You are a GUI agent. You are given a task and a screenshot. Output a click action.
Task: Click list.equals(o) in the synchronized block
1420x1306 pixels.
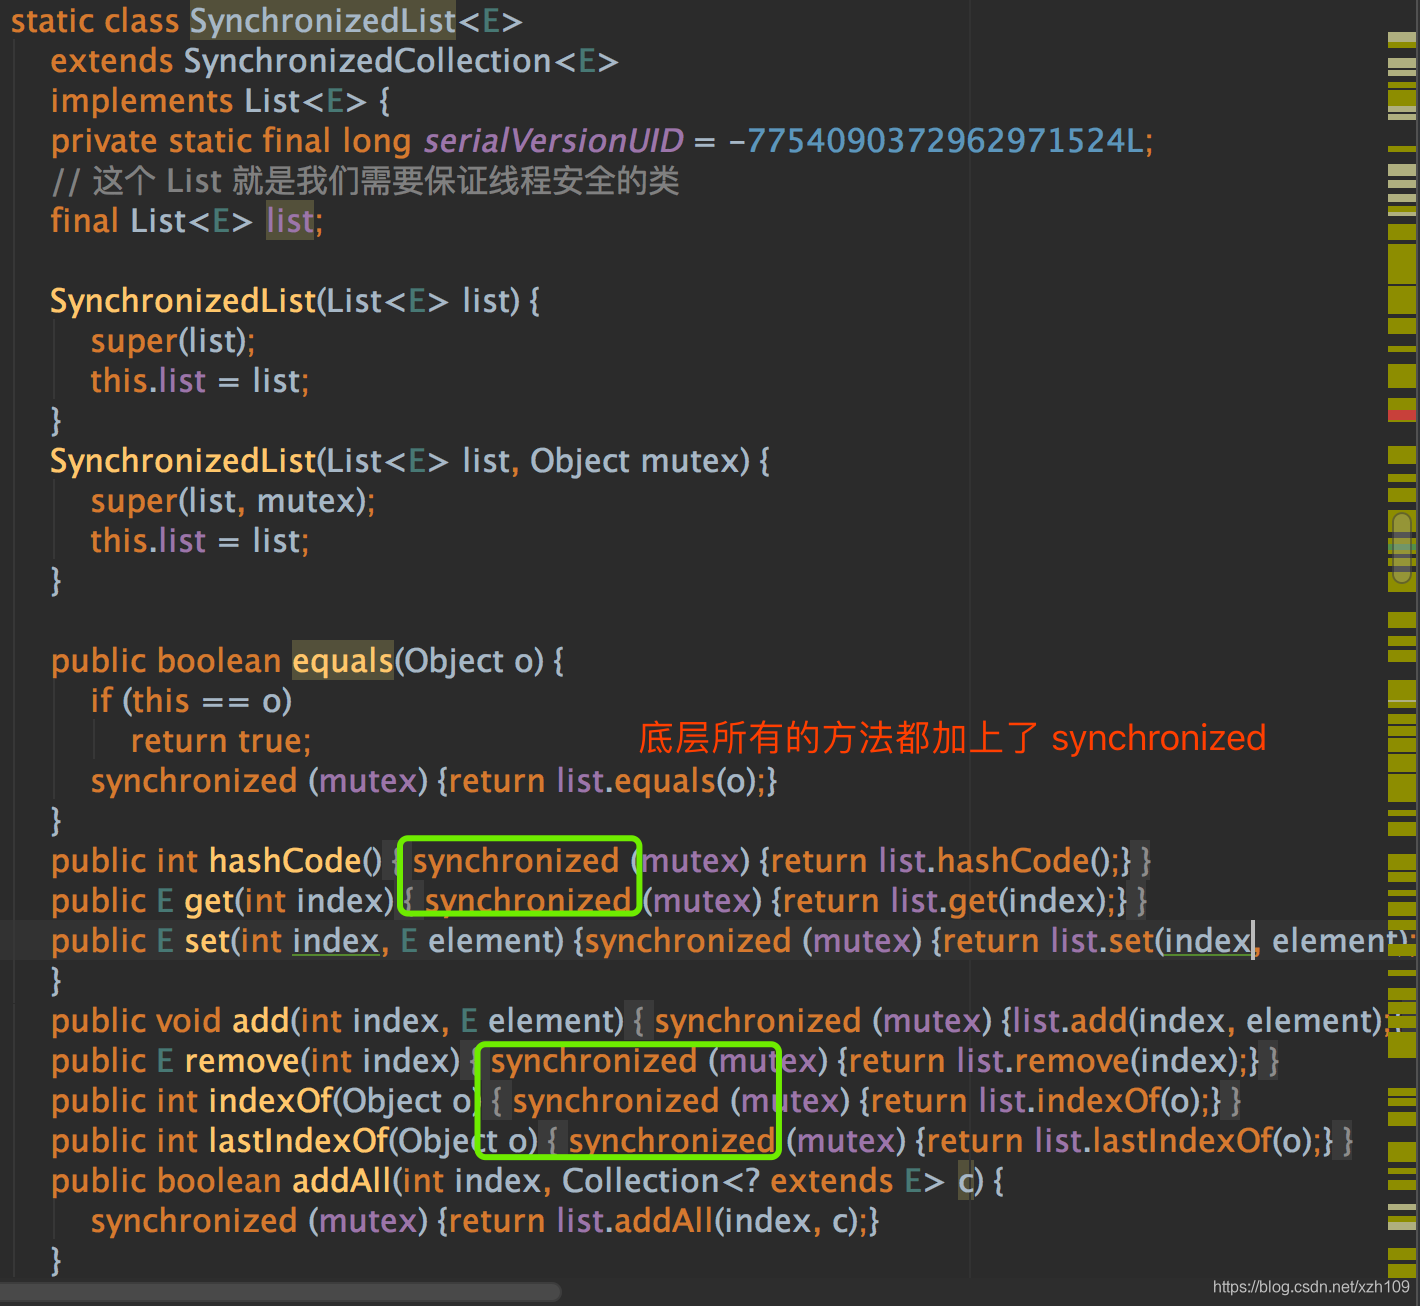point(656,781)
